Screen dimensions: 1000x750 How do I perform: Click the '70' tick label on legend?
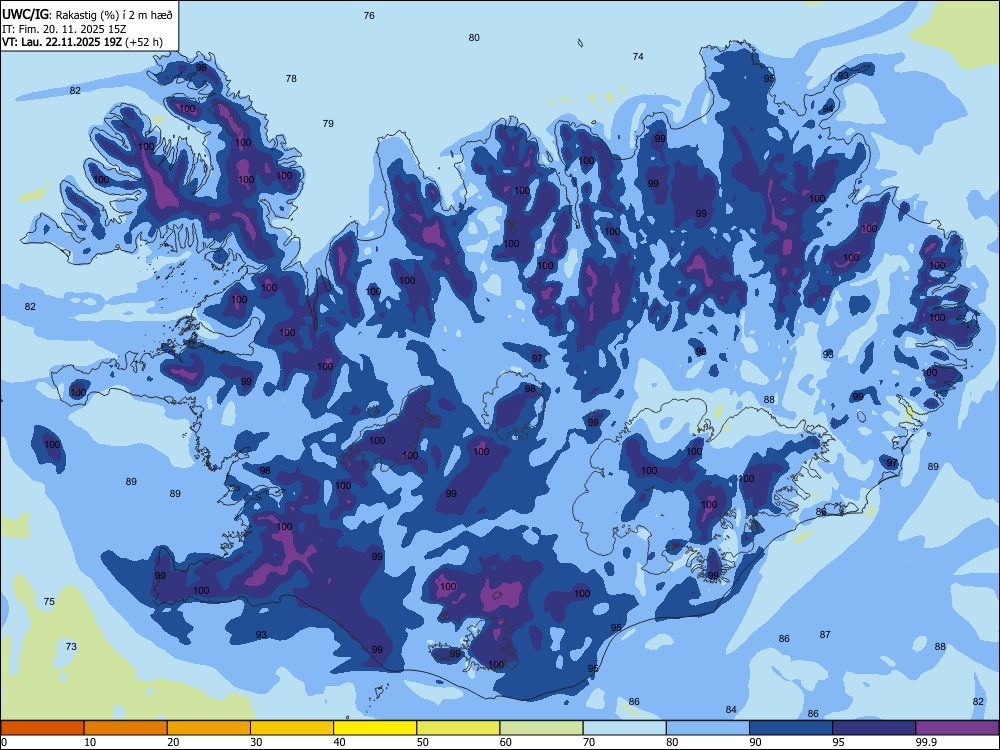[589, 742]
